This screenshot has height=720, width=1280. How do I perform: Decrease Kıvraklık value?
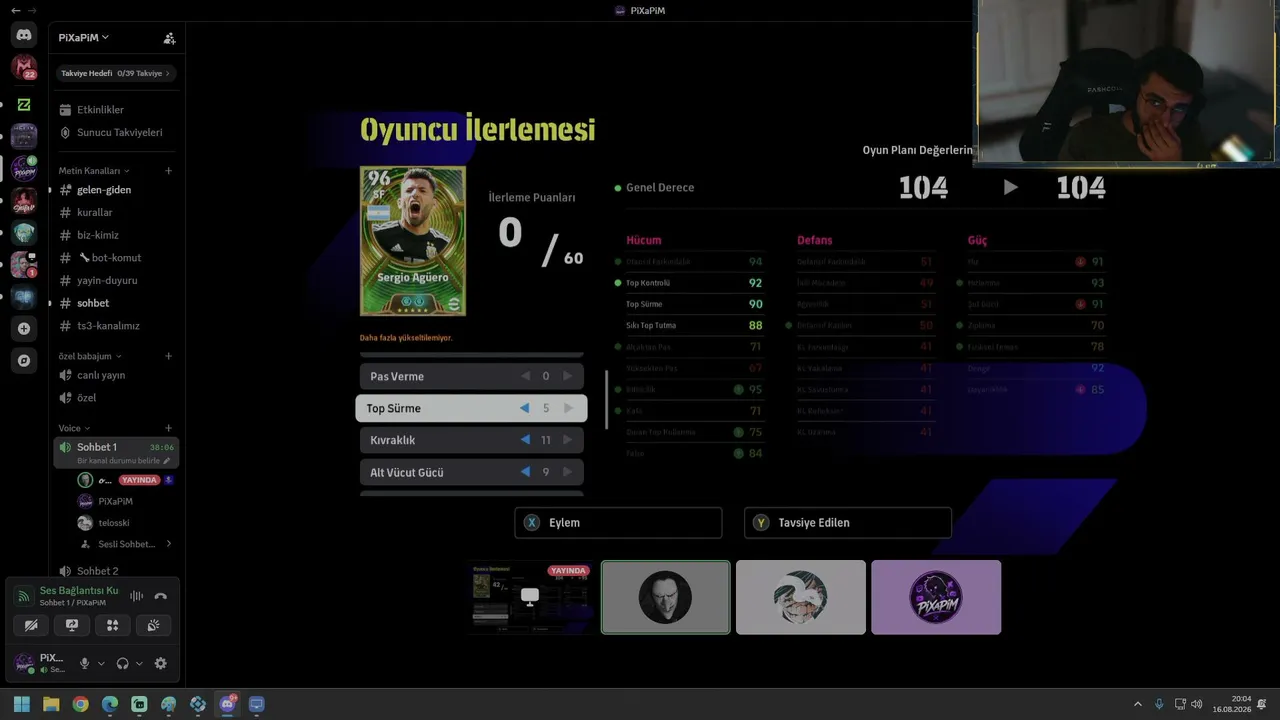[x=526, y=440]
